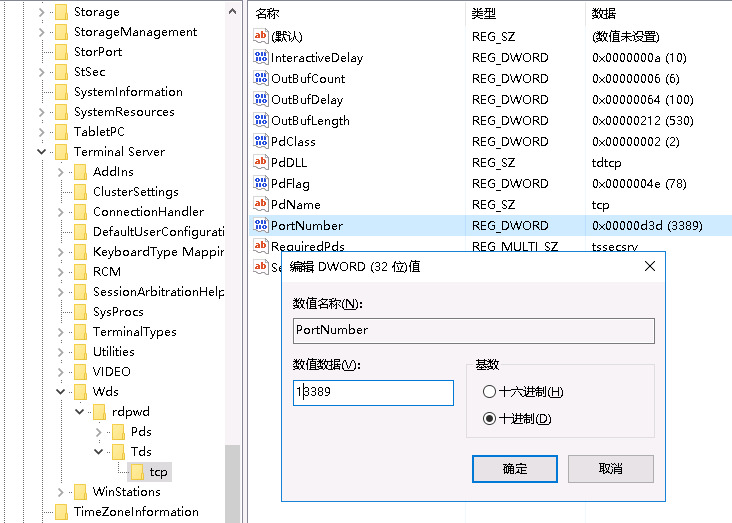Click the tree pane scrollbar thumb
732x523 pixels.
click(232, 483)
